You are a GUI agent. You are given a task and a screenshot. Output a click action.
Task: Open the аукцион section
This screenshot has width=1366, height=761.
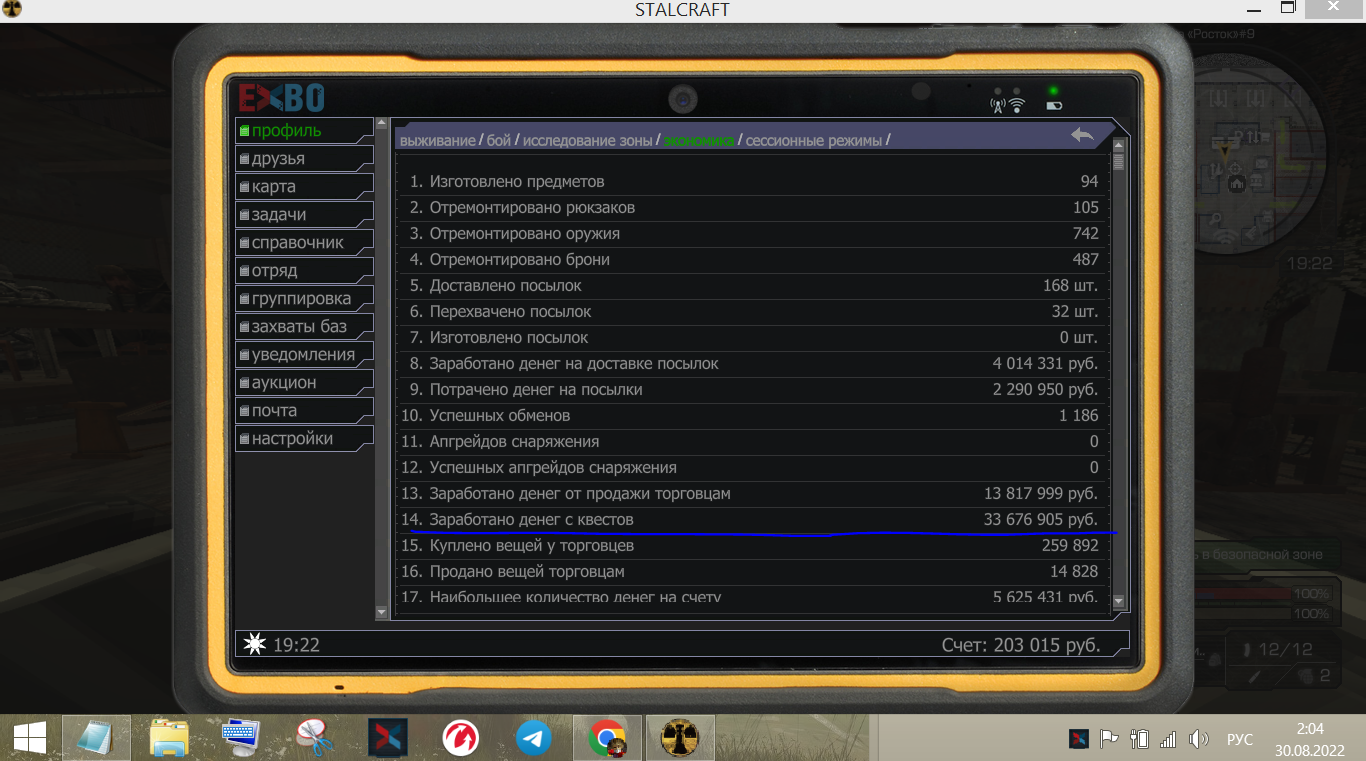pos(305,382)
